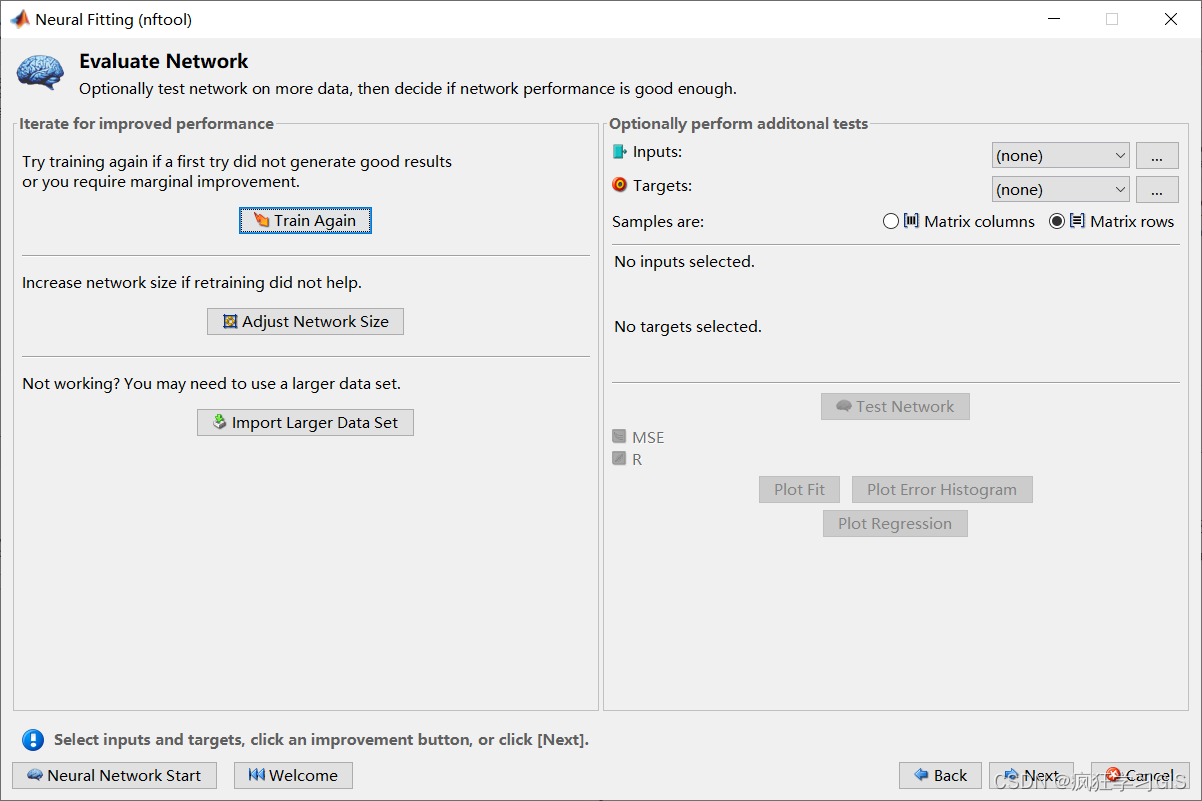
Task: Click the Test Network button
Action: click(x=895, y=406)
